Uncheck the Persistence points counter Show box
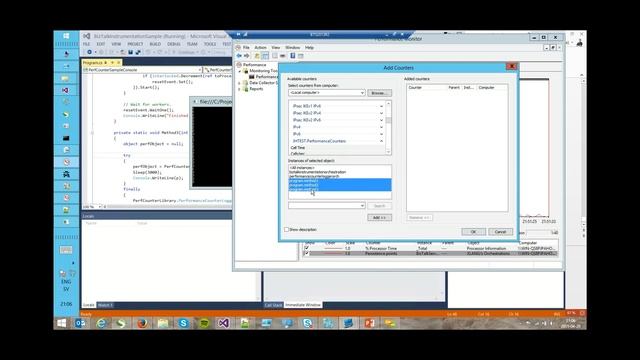 pyautogui.click(x=307, y=253)
